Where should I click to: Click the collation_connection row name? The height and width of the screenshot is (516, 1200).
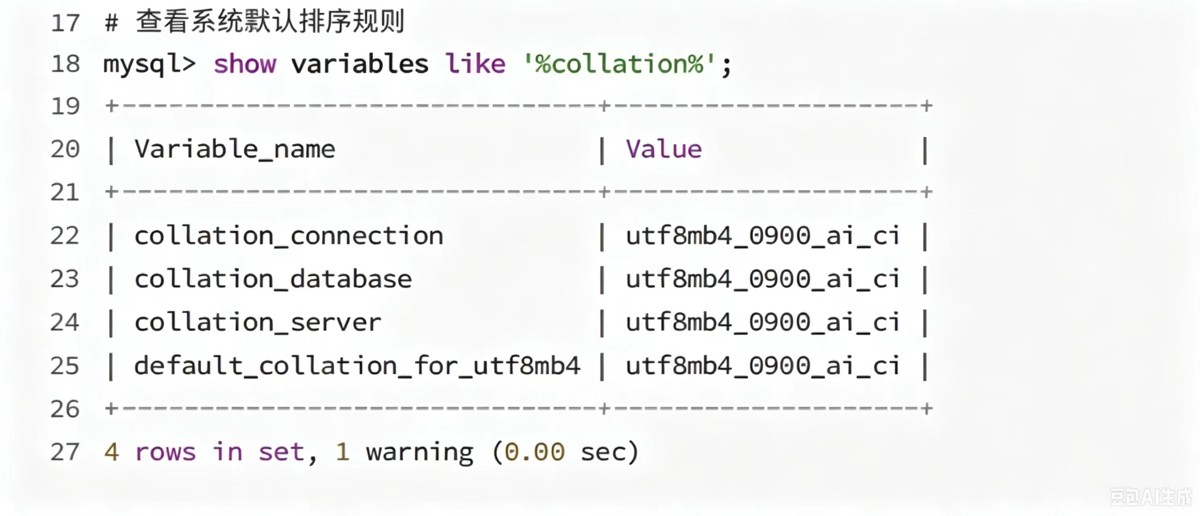pyautogui.click(x=289, y=236)
